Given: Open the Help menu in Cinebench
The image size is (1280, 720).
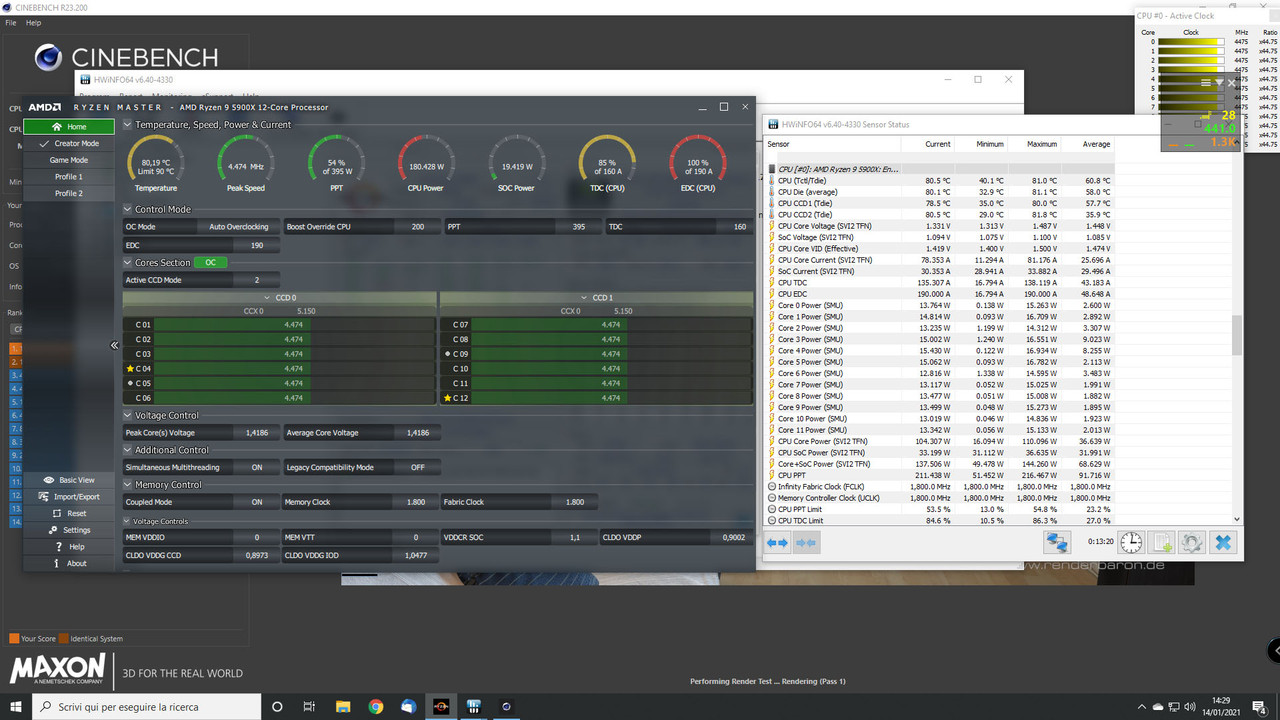Looking at the screenshot, I should click(x=33, y=23).
